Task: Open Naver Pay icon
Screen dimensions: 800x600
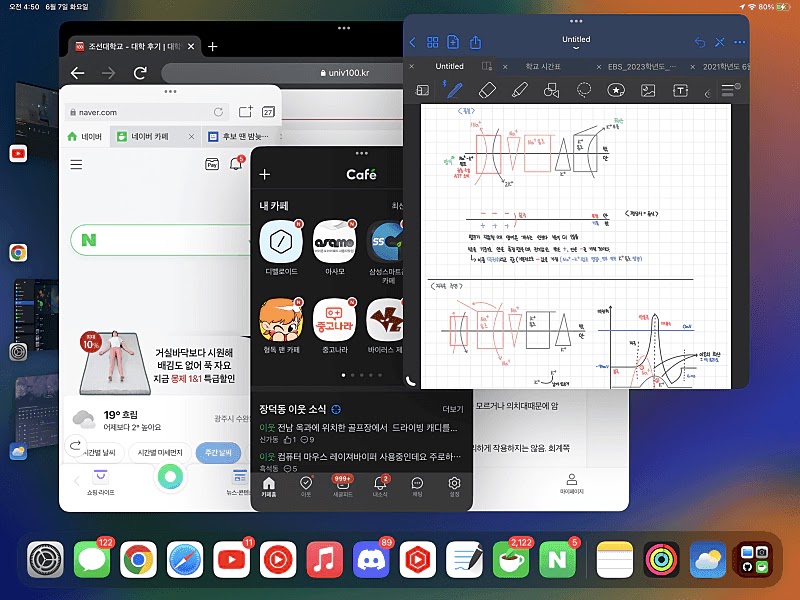Action: click(212, 164)
